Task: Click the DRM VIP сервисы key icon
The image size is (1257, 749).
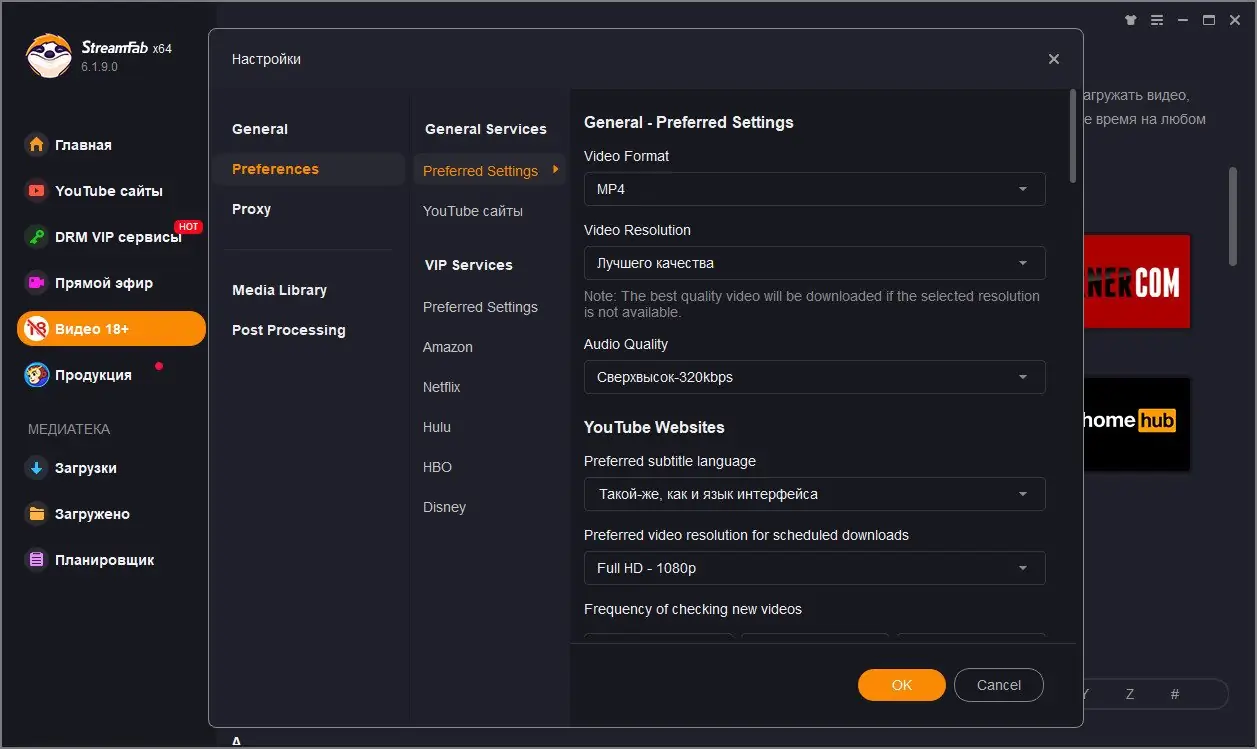Action: point(37,237)
